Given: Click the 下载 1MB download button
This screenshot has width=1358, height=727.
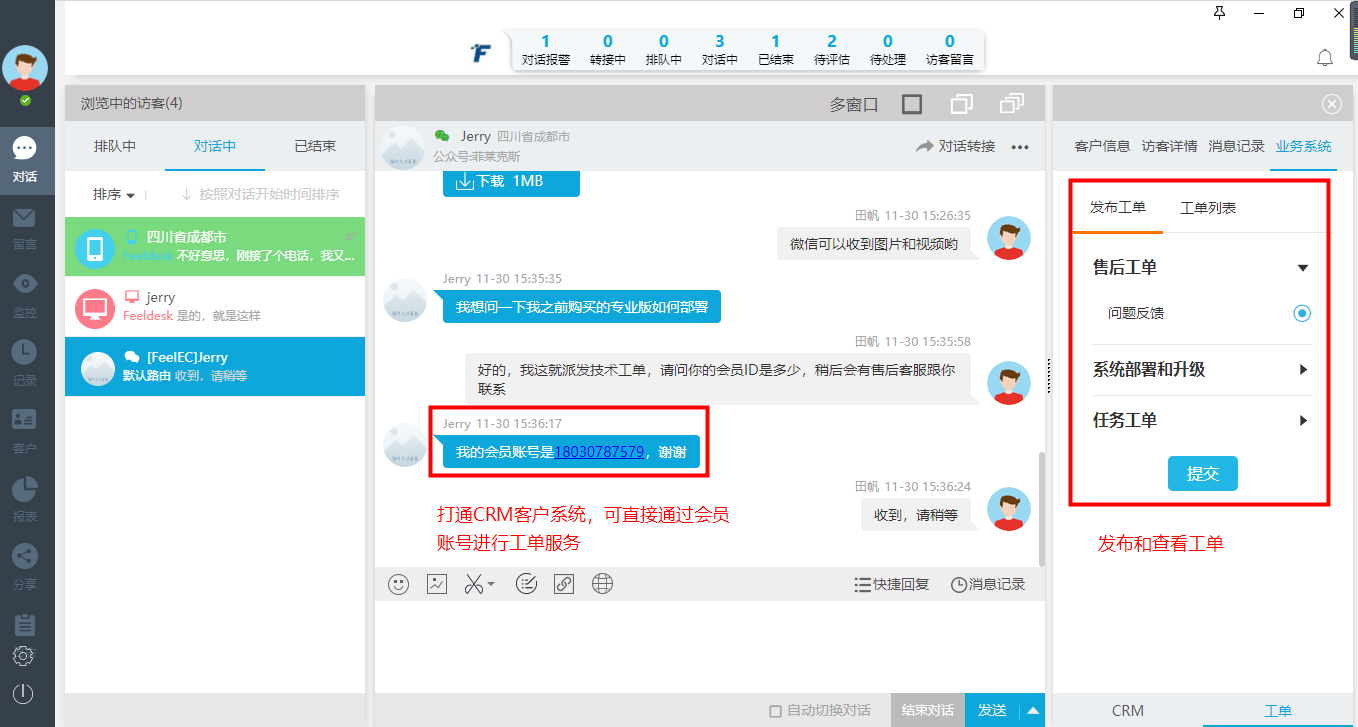Looking at the screenshot, I should point(511,182).
